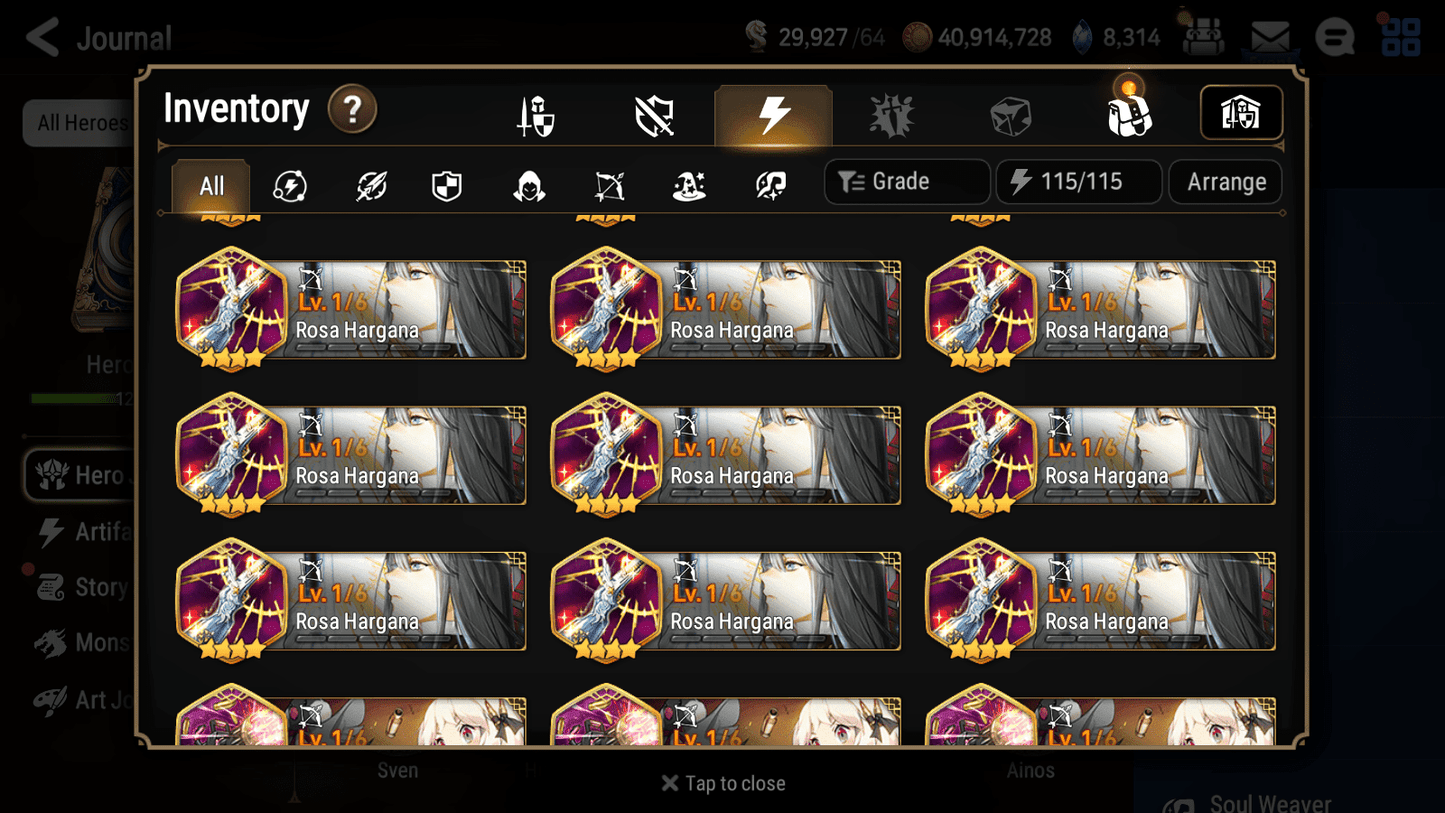This screenshot has width=1445, height=813.
Task: Filter artifacts by Thief hooded icon
Action: pyautogui.click(x=529, y=186)
